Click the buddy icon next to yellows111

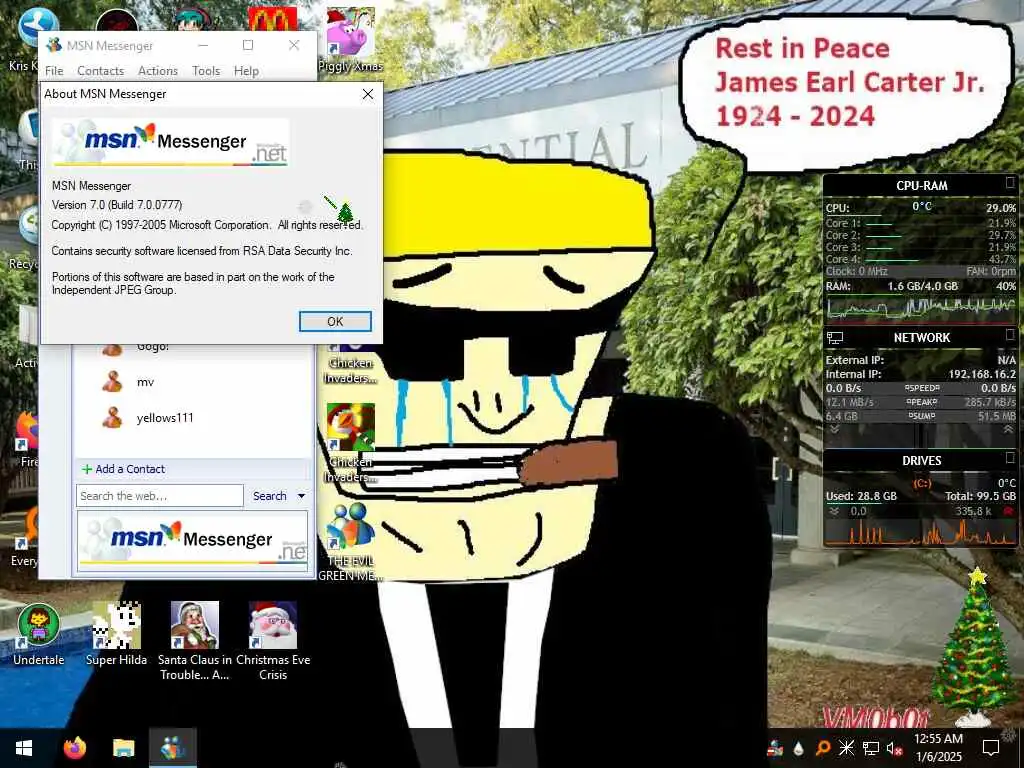112,417
